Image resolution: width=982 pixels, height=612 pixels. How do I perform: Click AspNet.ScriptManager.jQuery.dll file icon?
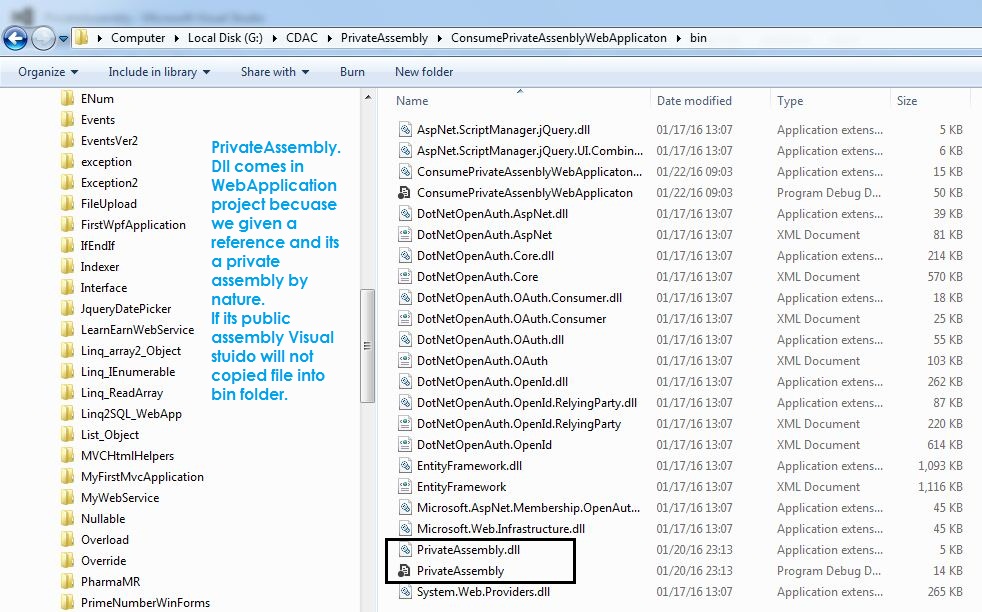(x=405, y=130)
